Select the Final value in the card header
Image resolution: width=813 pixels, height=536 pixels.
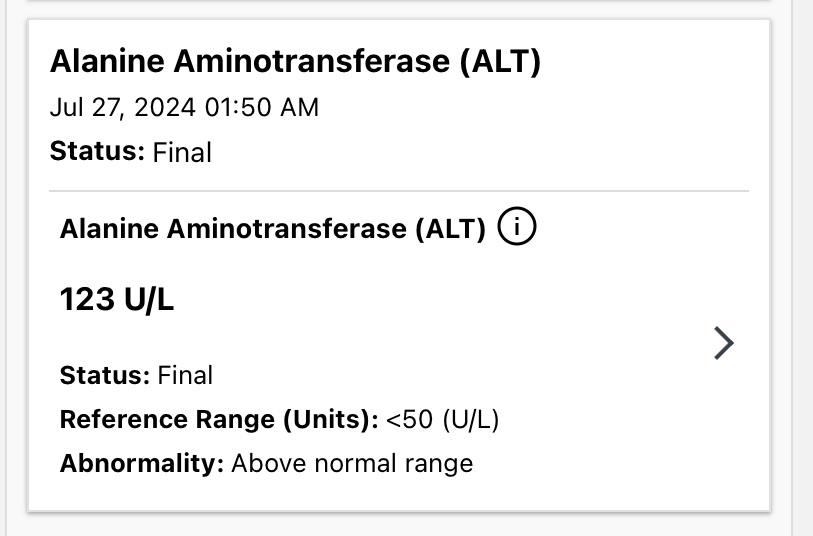click(182, 153)
